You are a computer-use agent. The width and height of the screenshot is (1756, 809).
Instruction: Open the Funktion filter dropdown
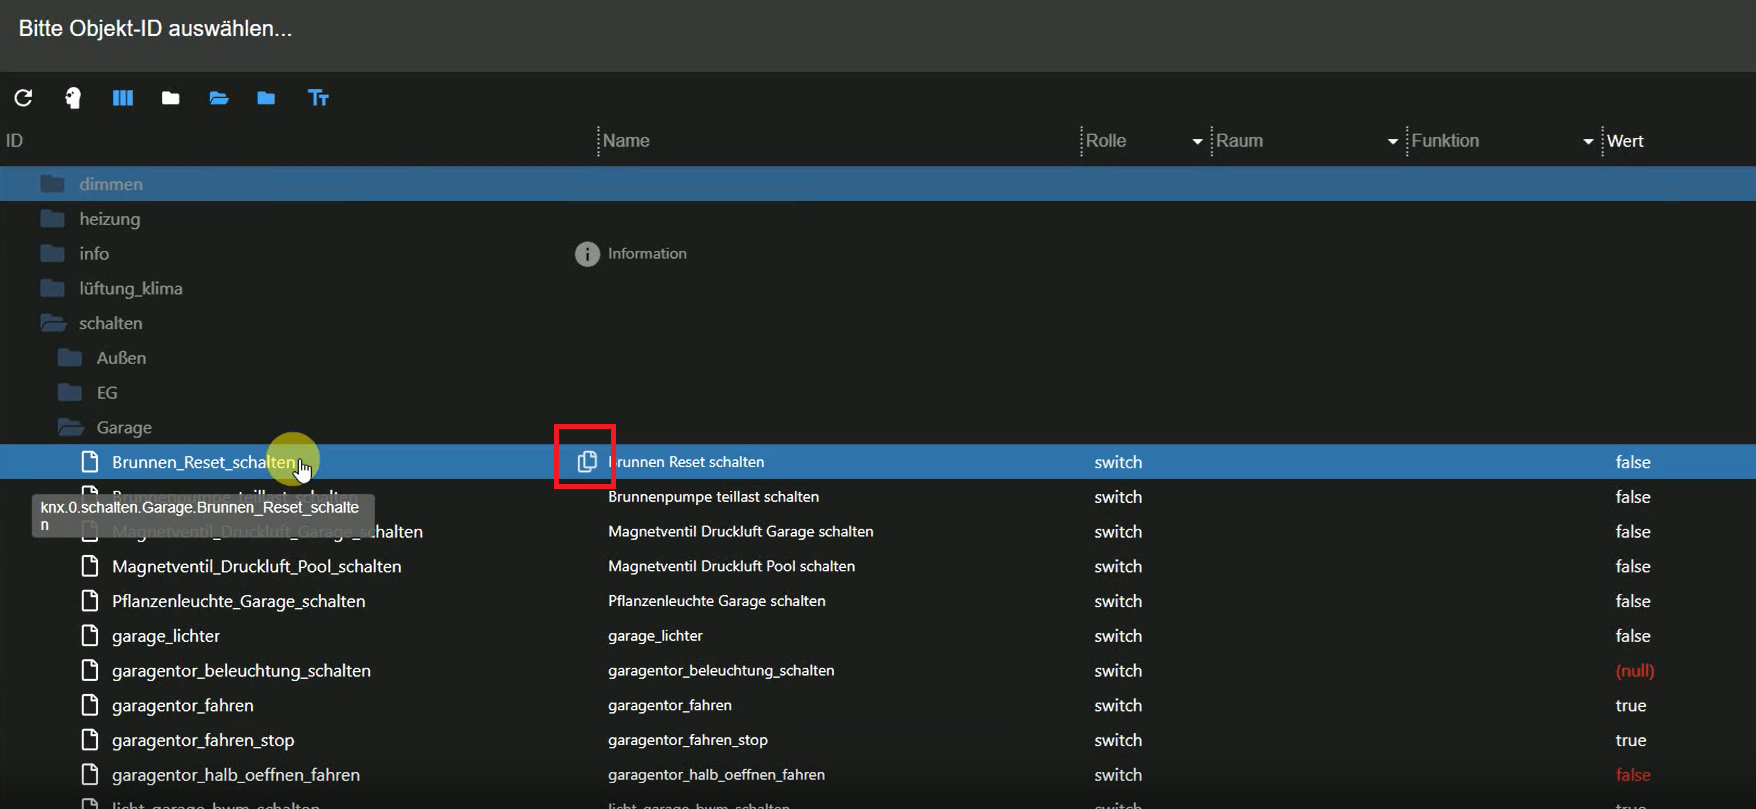pos(1588,142)
